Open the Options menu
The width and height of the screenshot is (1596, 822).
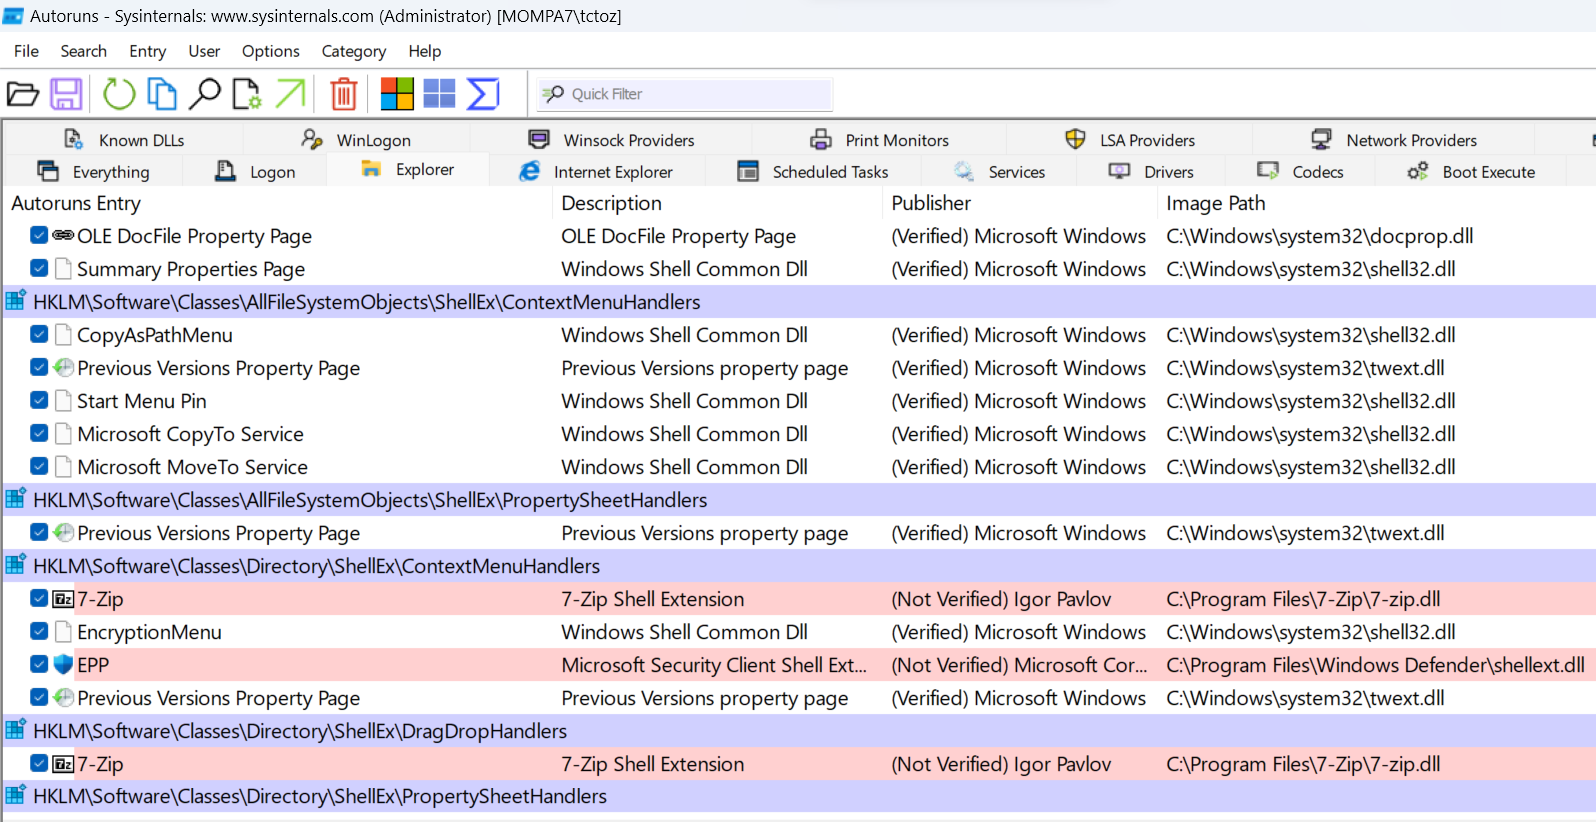270,51
